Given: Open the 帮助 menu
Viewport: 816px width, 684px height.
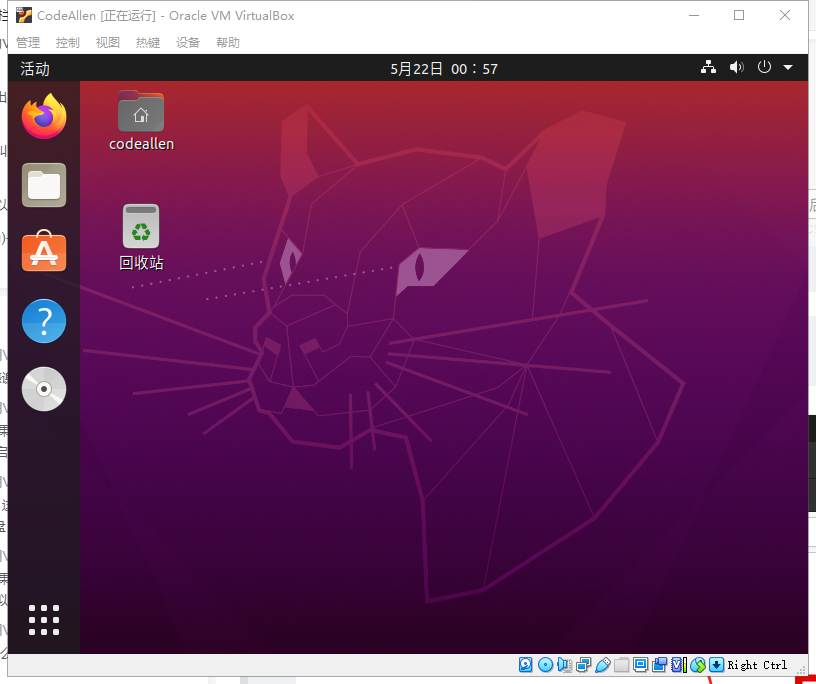Looking at the screenshot, I should 228,42.
